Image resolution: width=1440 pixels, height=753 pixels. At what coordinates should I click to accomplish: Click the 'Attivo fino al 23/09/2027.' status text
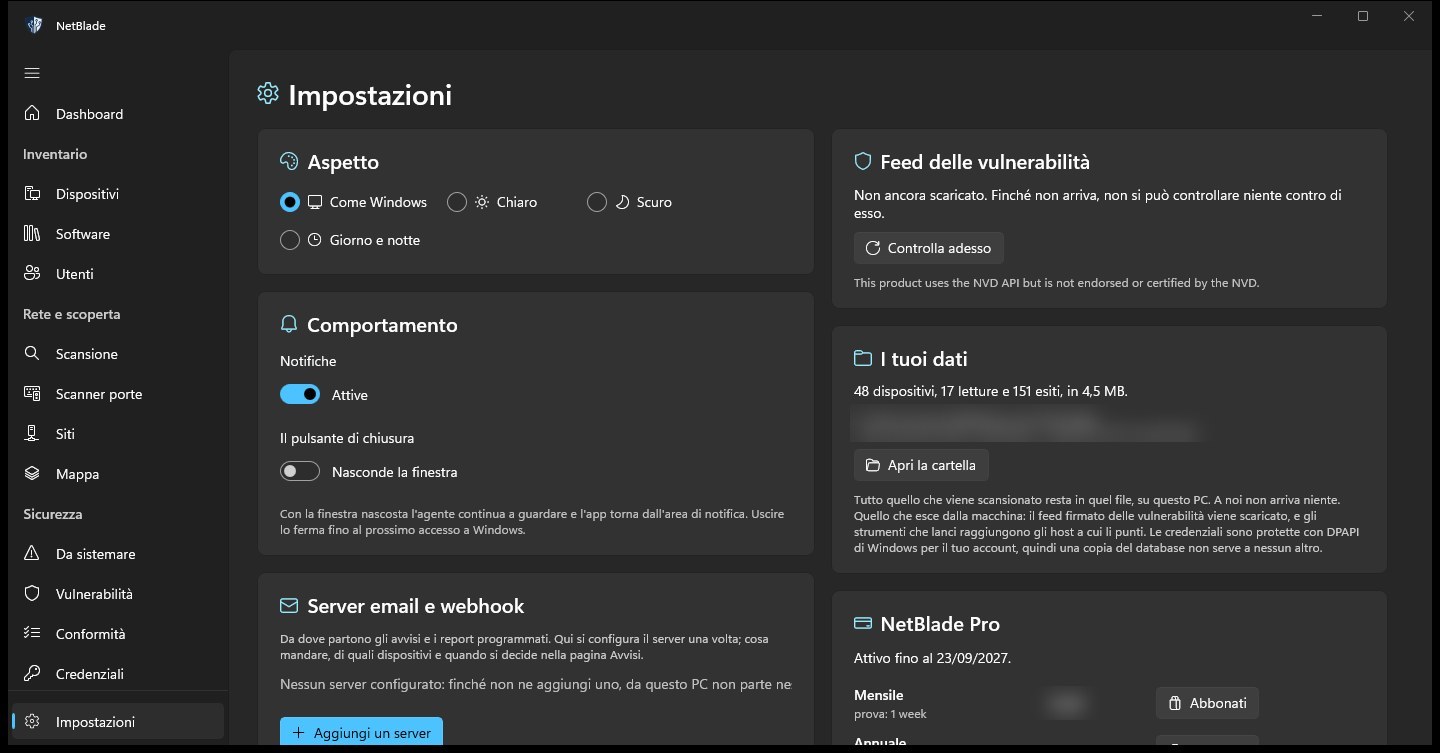click(x=933, y=658)
